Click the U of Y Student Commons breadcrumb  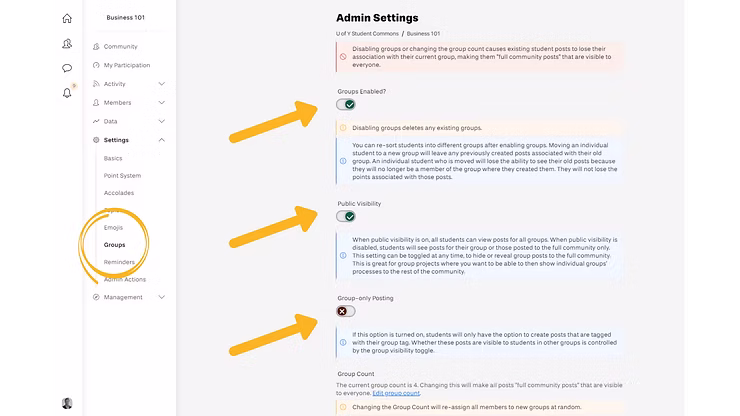pyautogui.click(x=367, y=34)
